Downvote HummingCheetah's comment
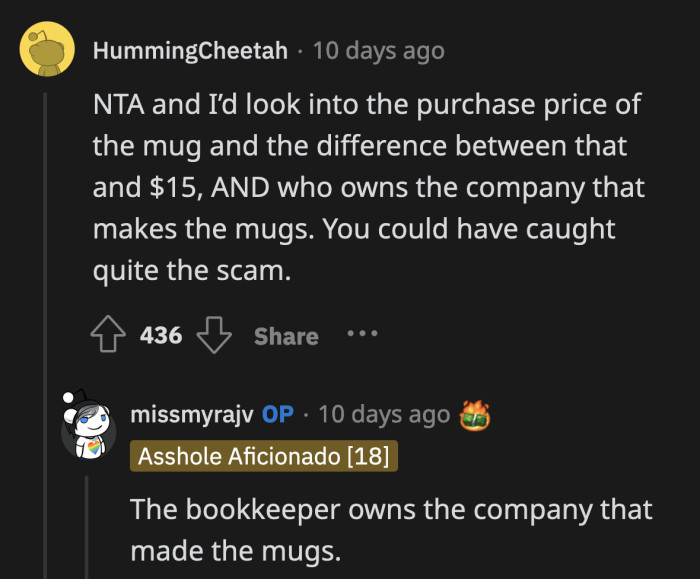 point(213,336)
